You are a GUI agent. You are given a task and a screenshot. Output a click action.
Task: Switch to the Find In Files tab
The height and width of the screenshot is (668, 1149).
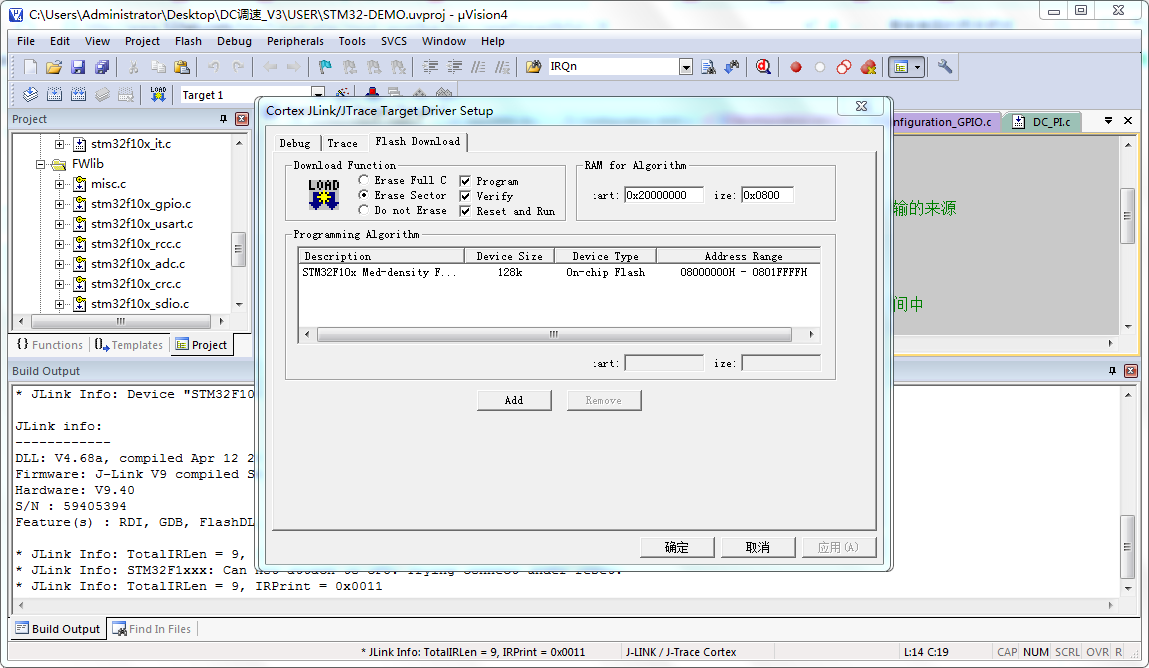152,629
